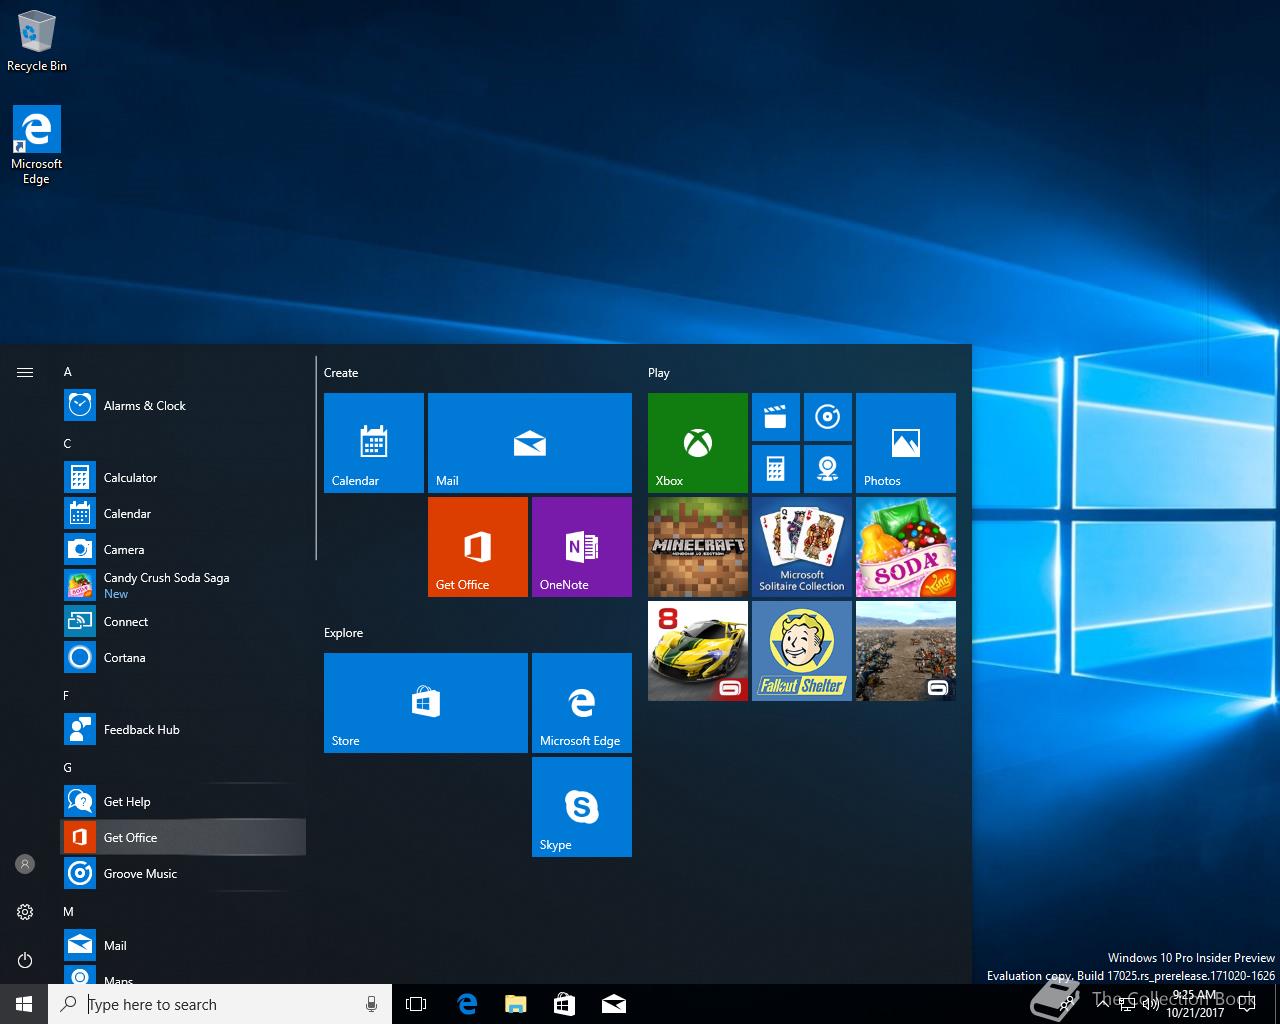
Task: Open the Store tile in Explore group
Action: [x=426, y=703]
